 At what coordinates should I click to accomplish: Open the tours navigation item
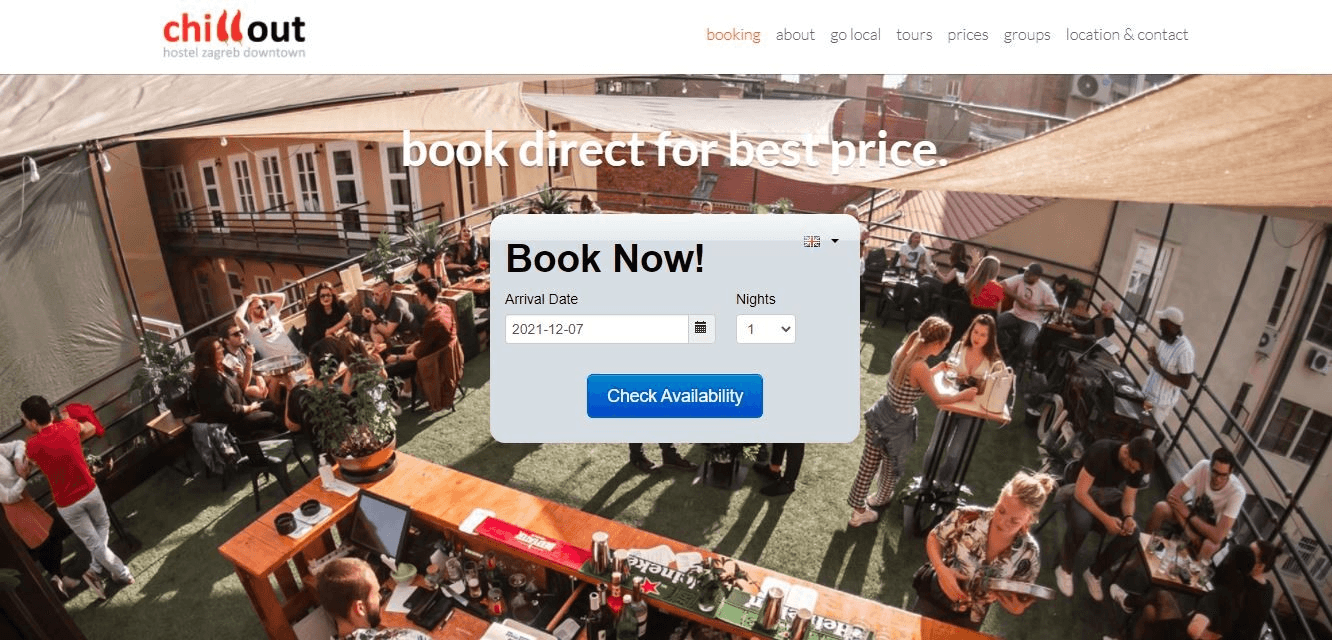pyautogui.click(x=914, y=35)
